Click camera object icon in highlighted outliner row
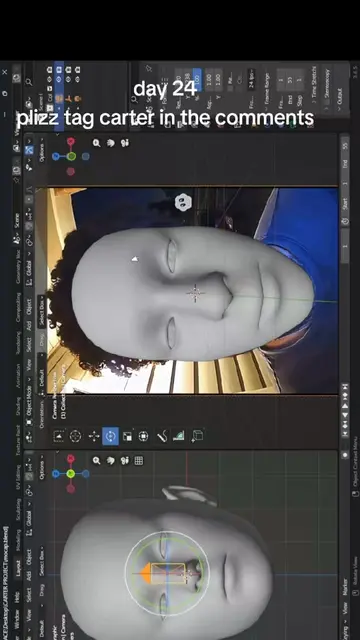The height and width of the screenshot is (640, 360). [x=59, y=98]
